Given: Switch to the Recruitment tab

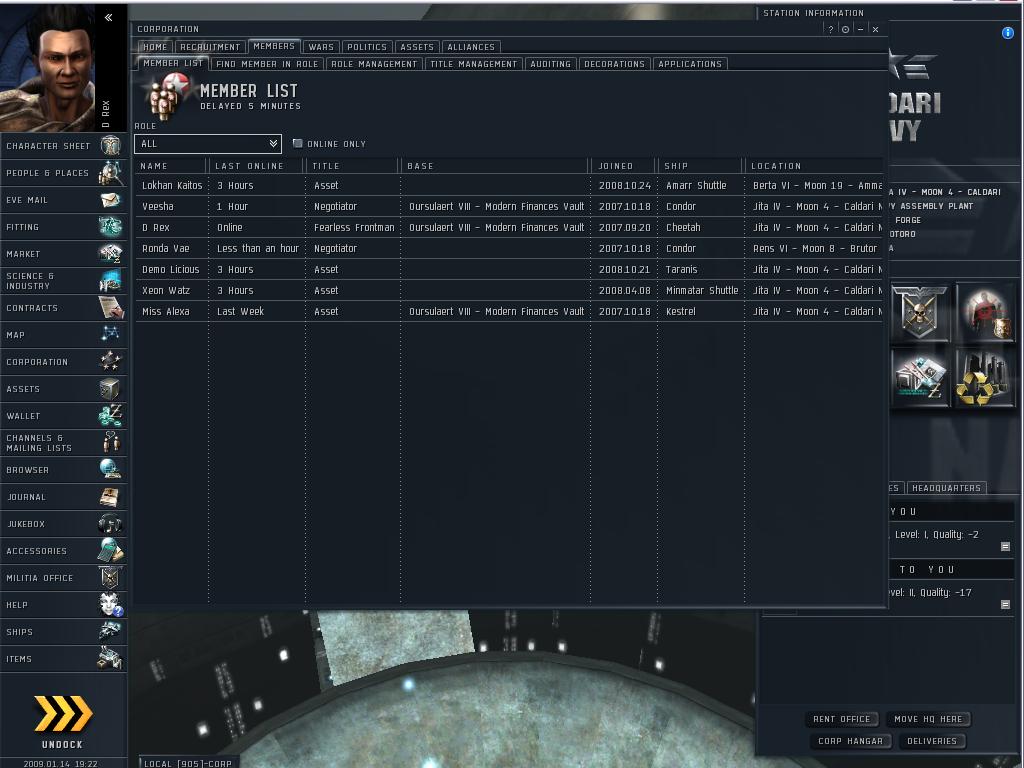Looking at the screenshot, I should point(210,47).
